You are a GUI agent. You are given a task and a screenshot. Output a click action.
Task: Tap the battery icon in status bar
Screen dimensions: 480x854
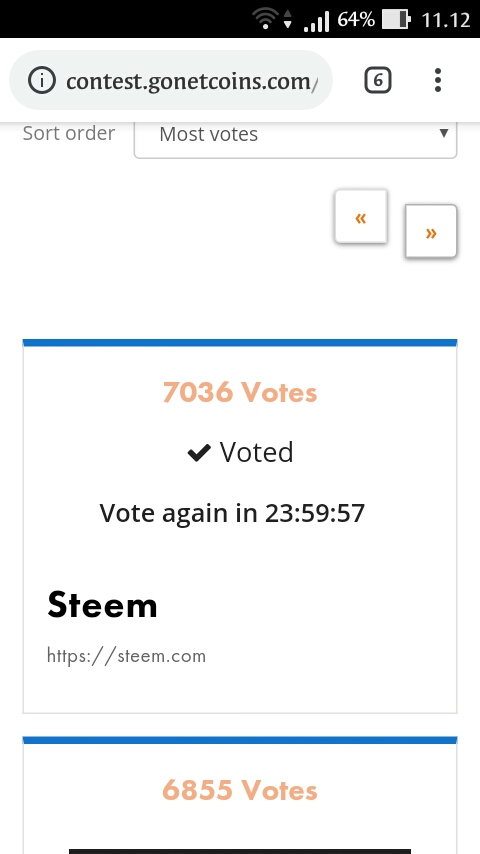(x=396, y=20)
